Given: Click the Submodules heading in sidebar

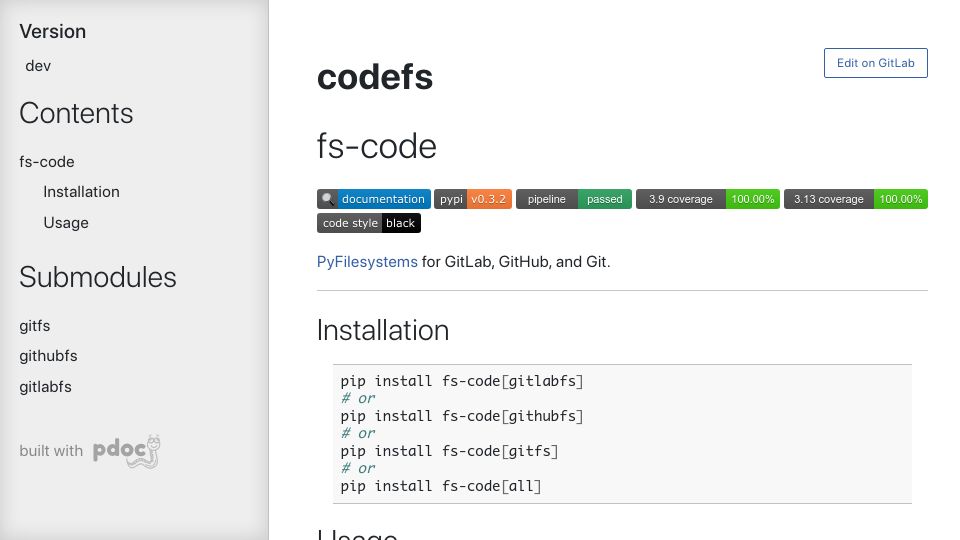Looking at the screenshot, I should (x=98, y=277).
